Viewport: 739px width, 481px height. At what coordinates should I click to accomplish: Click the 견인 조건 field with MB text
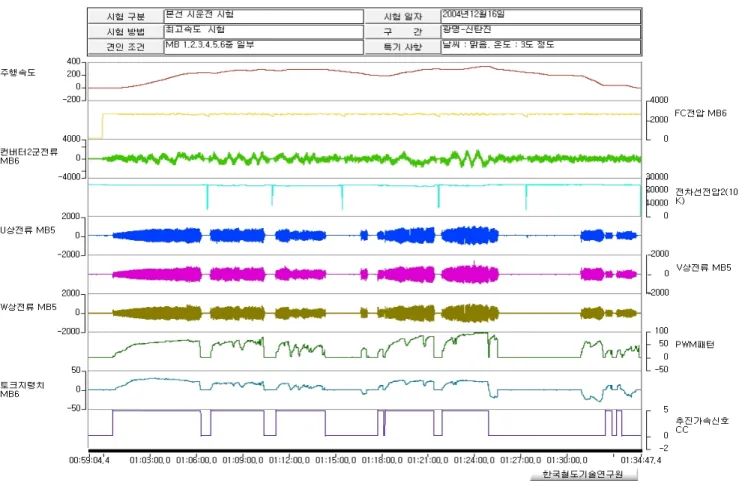pos(263,47)
